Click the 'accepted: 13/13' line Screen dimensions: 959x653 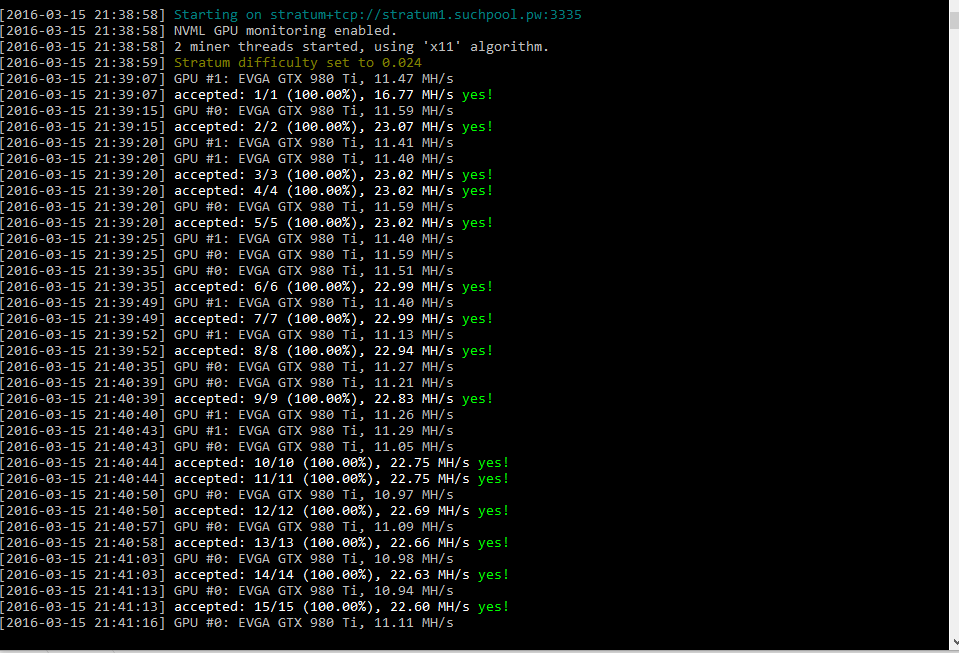(x=254, y=543)
